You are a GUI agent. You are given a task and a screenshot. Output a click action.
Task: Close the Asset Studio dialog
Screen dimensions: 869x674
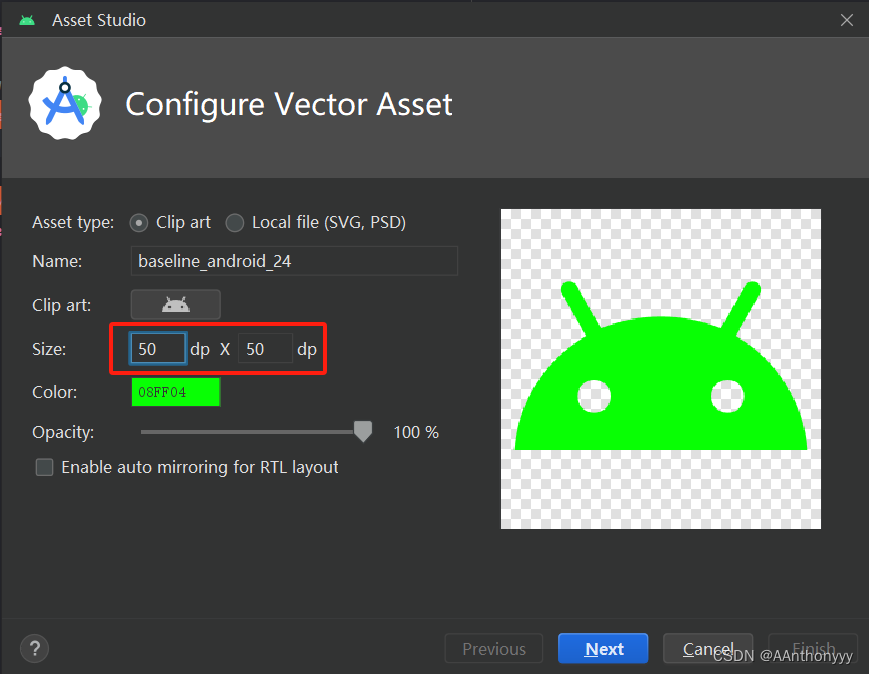pyautogui.click(x=846, y=21)
